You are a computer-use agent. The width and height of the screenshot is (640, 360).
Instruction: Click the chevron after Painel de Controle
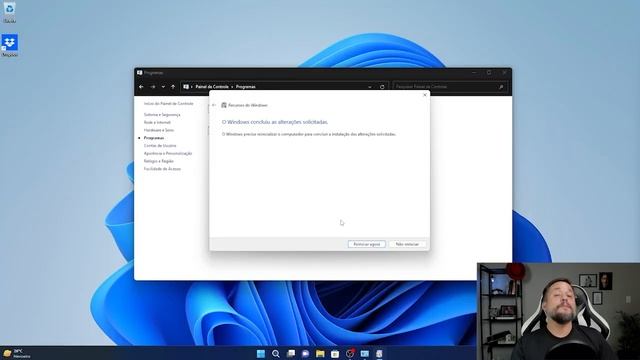232,87
